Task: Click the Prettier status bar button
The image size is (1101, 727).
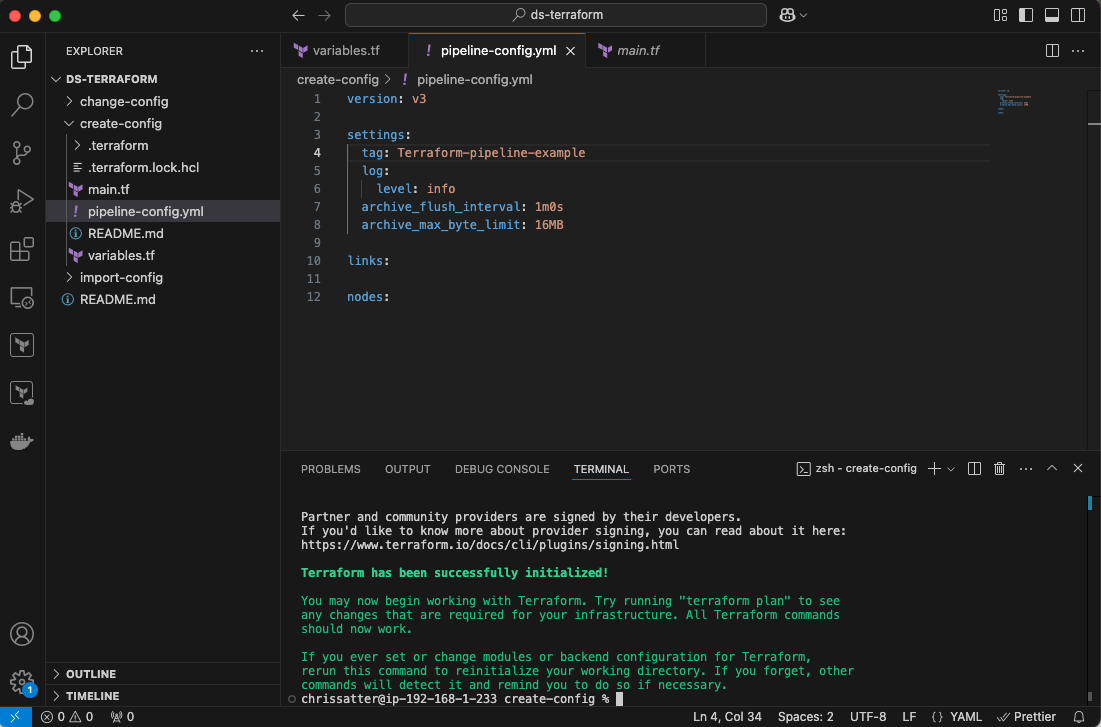Action: pyautogui.click(x=1027, y=717)
